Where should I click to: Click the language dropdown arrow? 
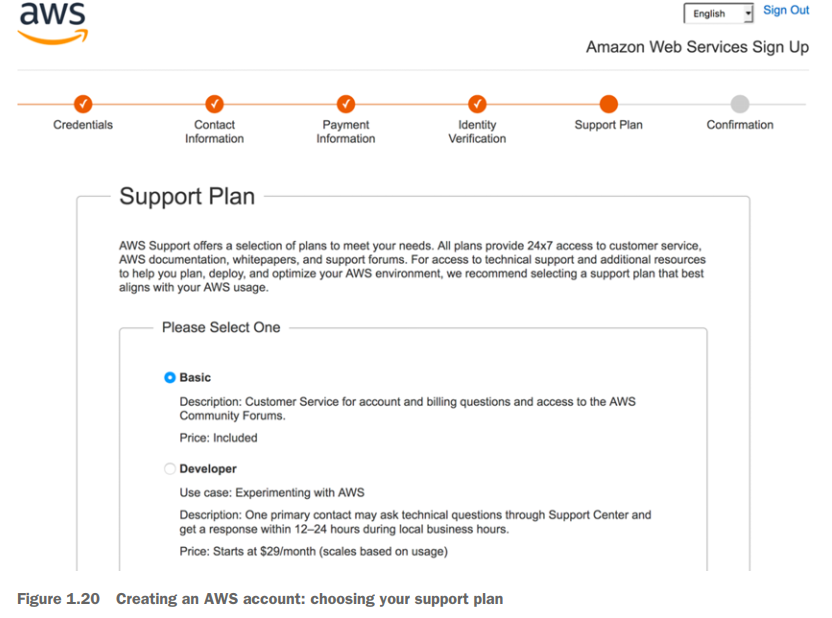point(747,13)
